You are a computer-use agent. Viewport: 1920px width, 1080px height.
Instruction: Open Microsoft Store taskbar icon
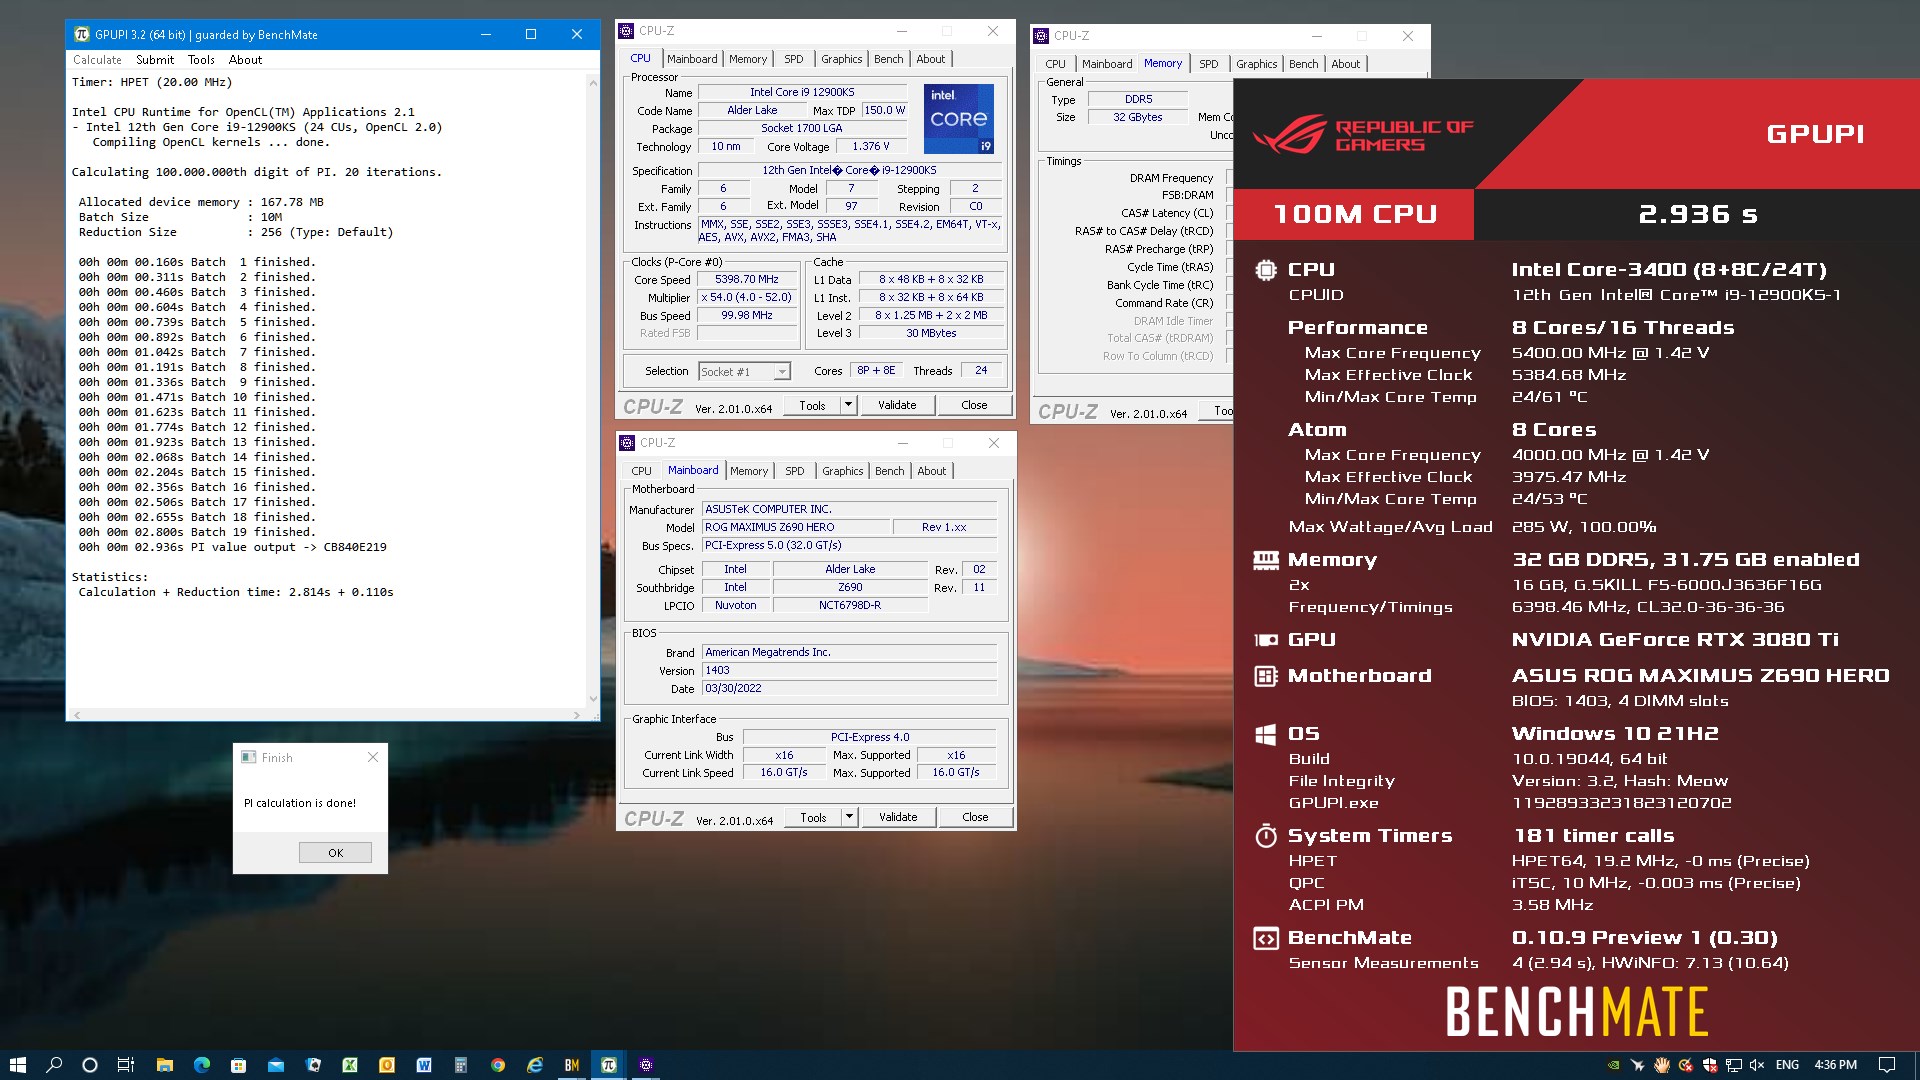tap(238, 1065)
